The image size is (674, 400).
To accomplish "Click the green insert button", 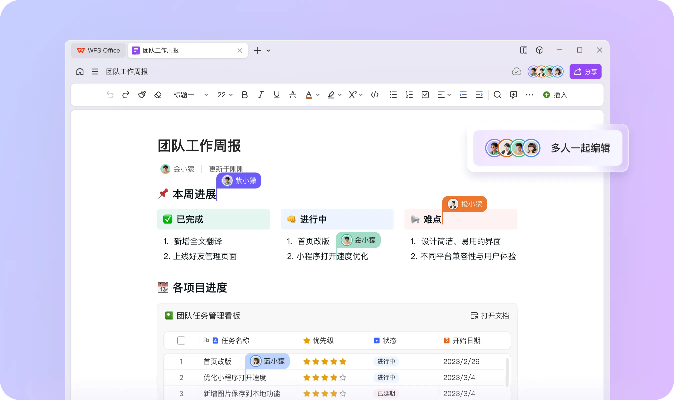I will coord(555,95).
